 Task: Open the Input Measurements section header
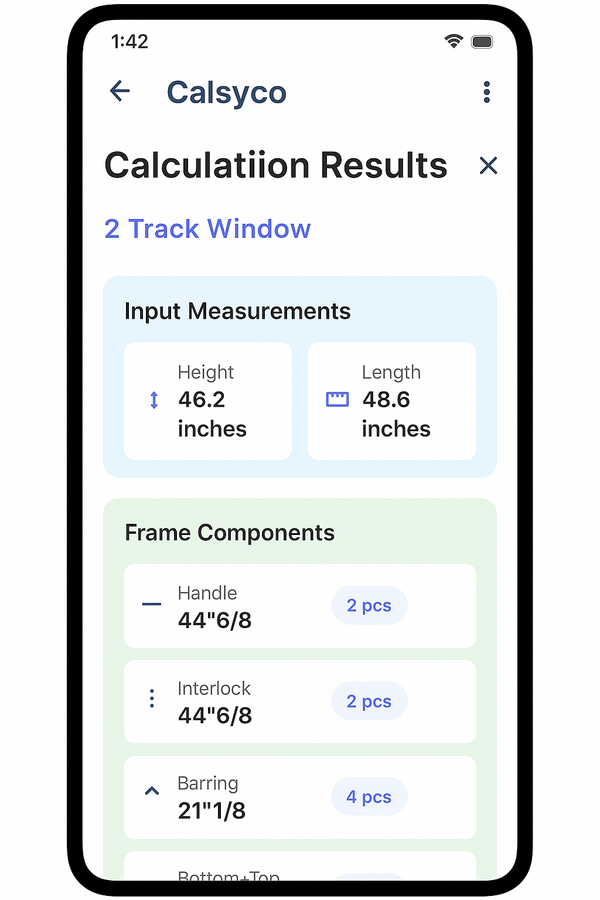(237, 311)
